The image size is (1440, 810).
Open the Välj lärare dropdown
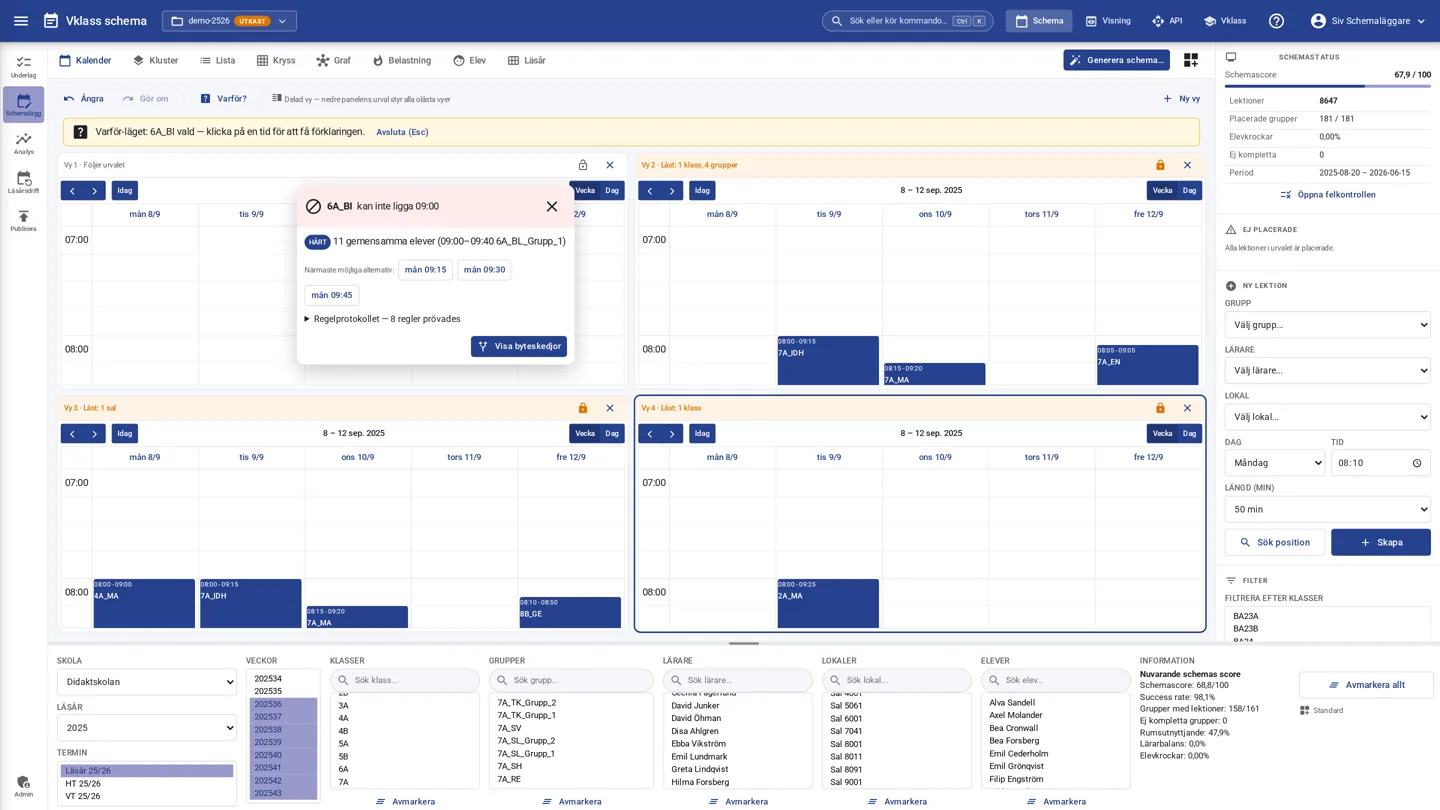pyautogui.click(x=1327, y=370)
